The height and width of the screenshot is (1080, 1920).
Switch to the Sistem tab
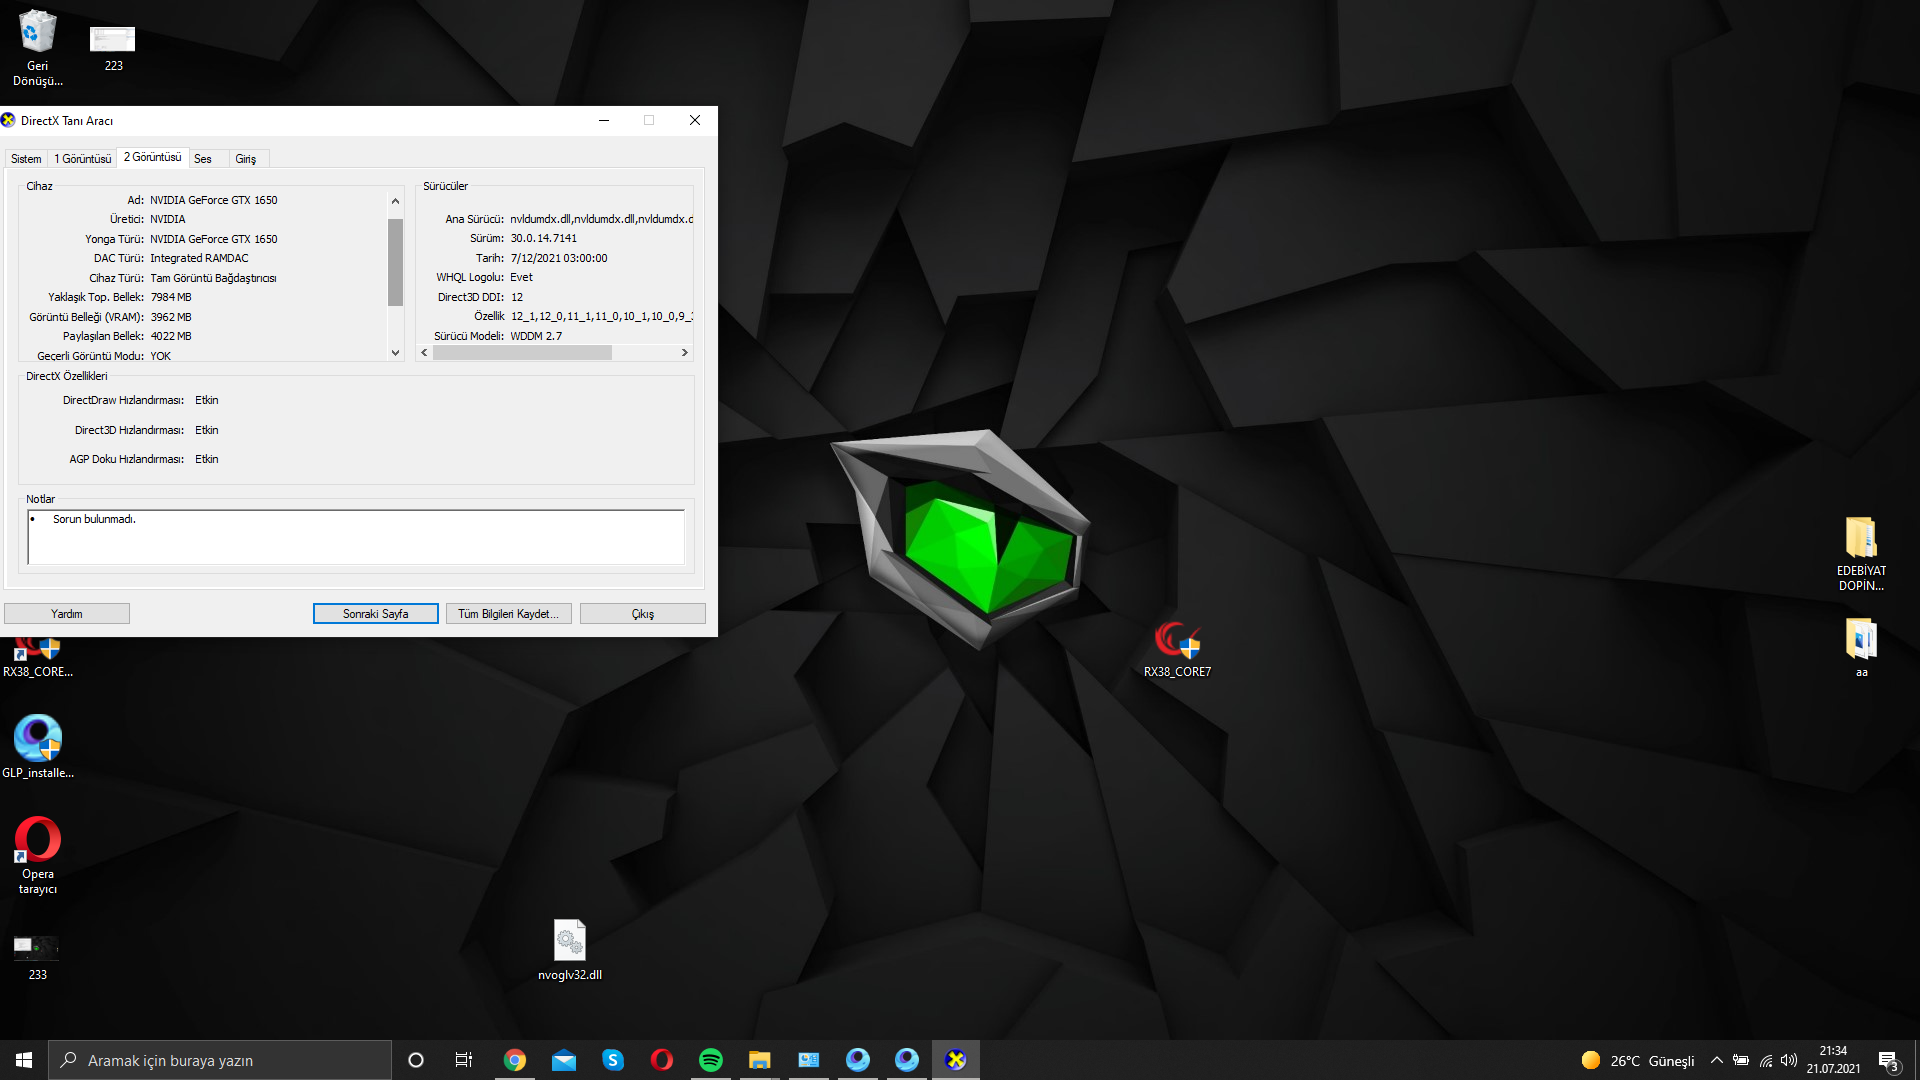click(x=26, y=159)
